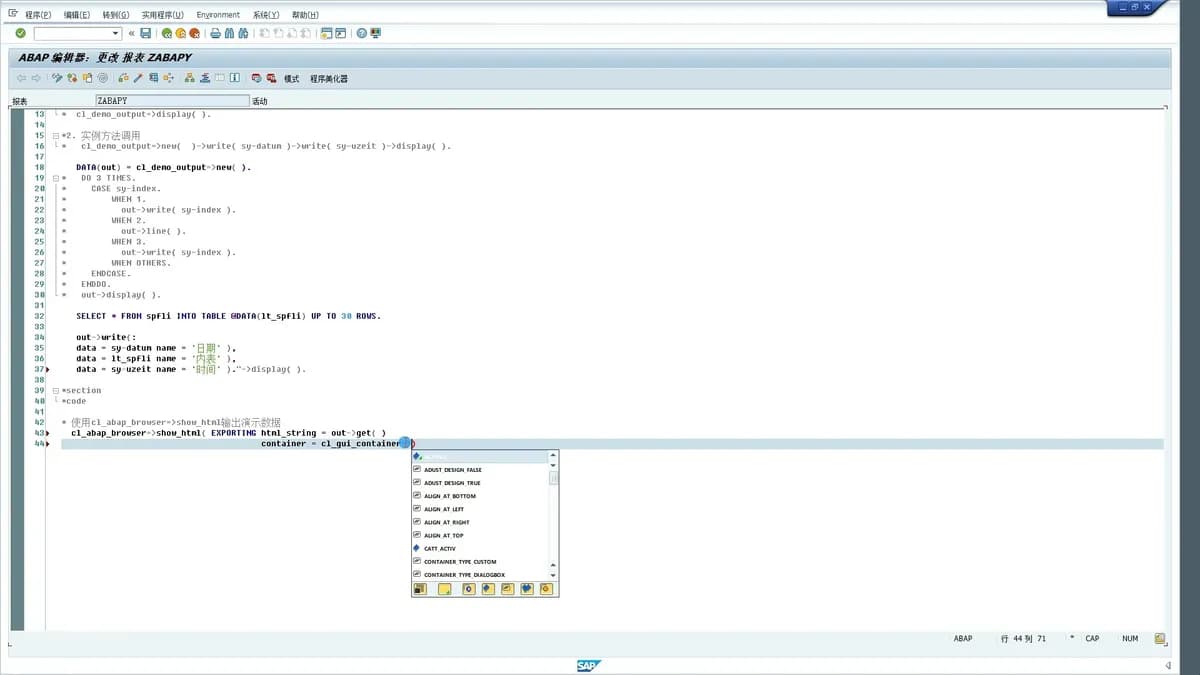Screen dimensions: 1200x675
Task: Click the 程序美化器 pretty printer button
Action: tap(329, 78)
